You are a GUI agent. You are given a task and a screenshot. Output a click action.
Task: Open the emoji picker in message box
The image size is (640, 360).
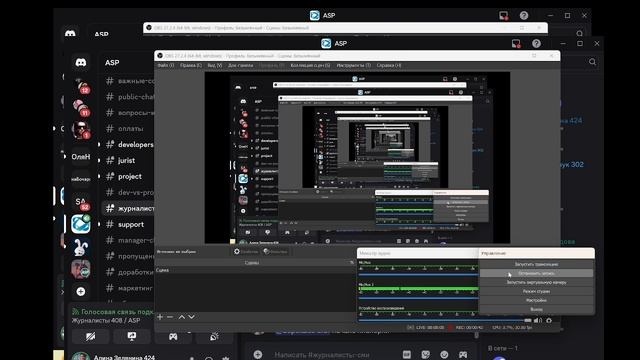[x=444, y=354]
